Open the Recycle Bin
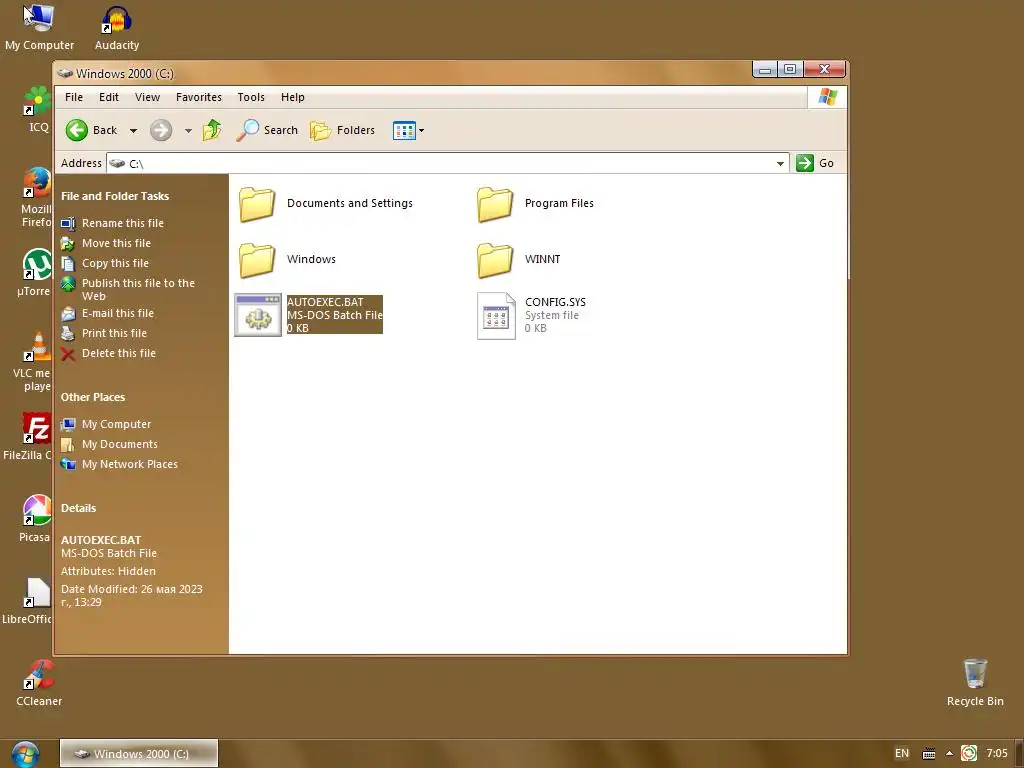 tap(975, 683)
